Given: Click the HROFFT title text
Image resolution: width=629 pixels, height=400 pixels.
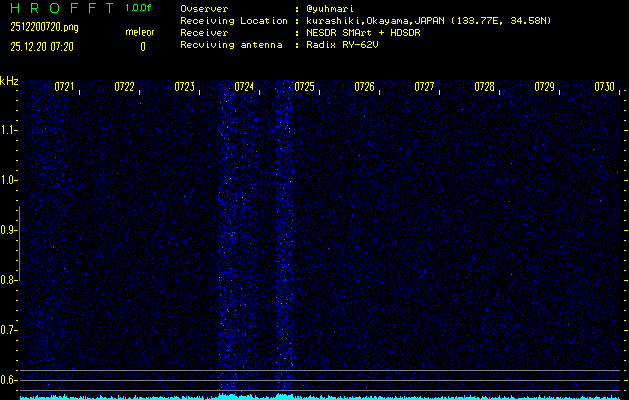Looking at the screenshot, I should tap(61, 8).
